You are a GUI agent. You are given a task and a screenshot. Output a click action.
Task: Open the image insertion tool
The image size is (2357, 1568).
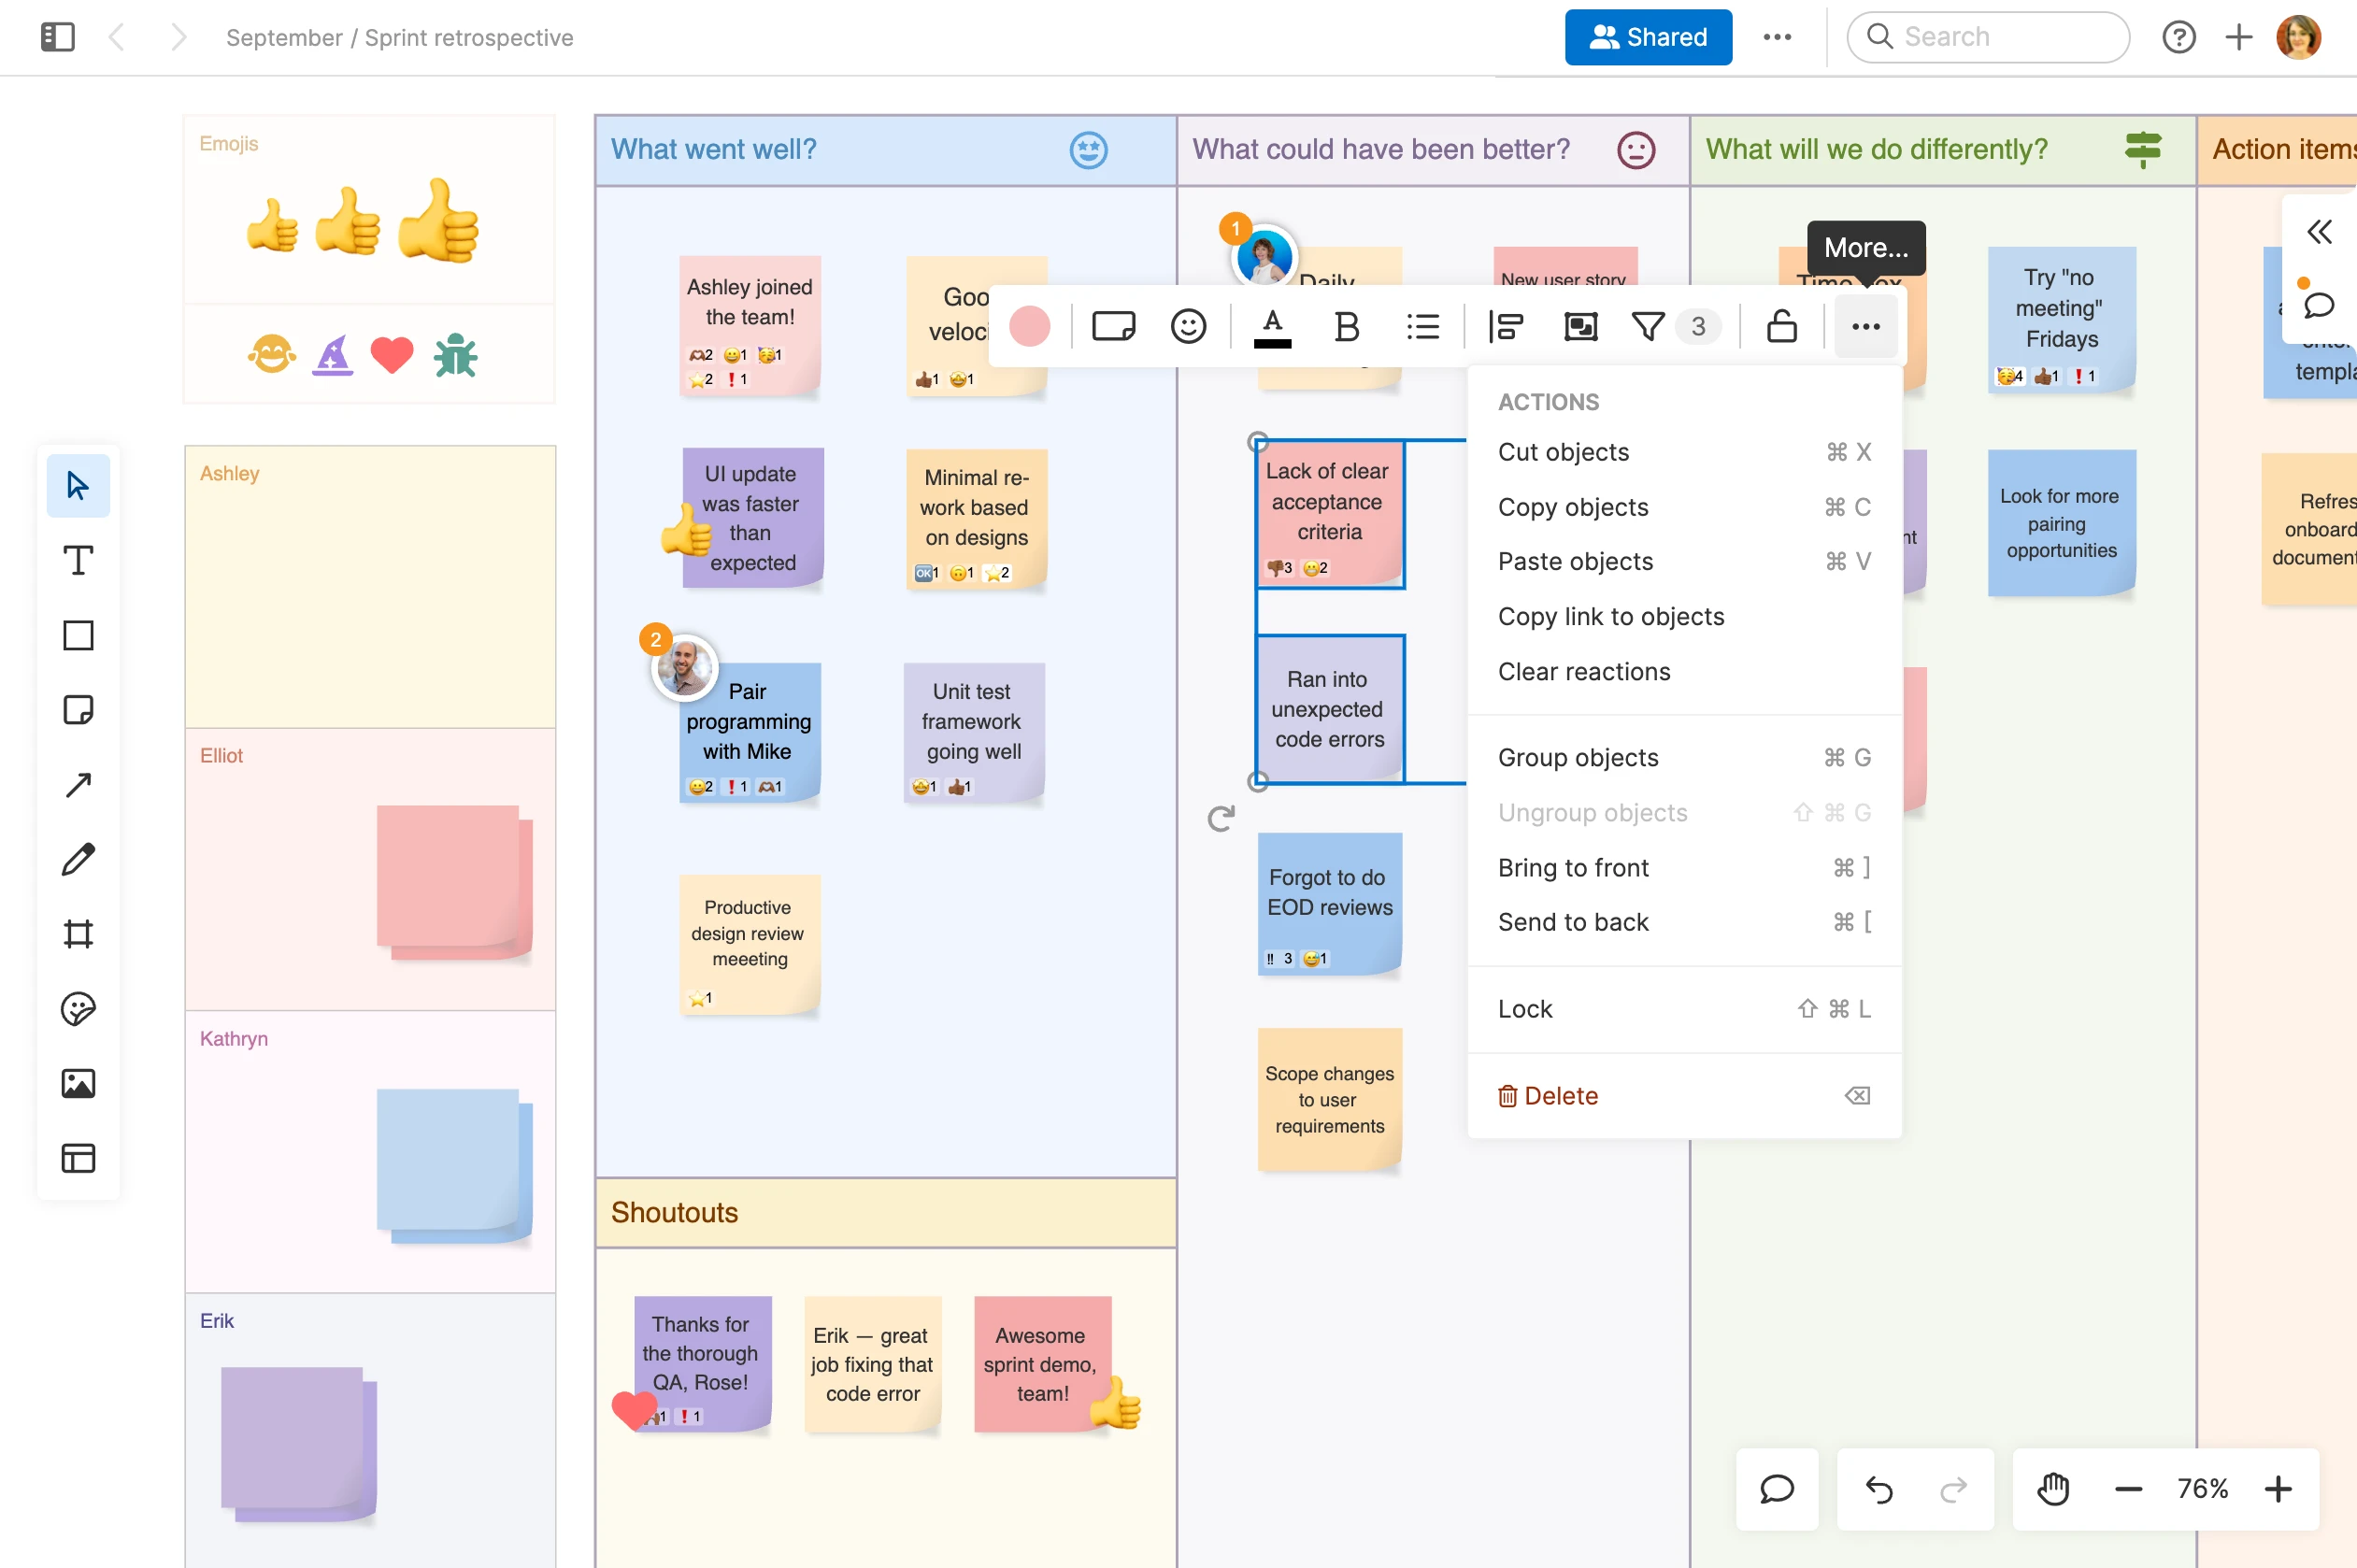(78, 1083)
